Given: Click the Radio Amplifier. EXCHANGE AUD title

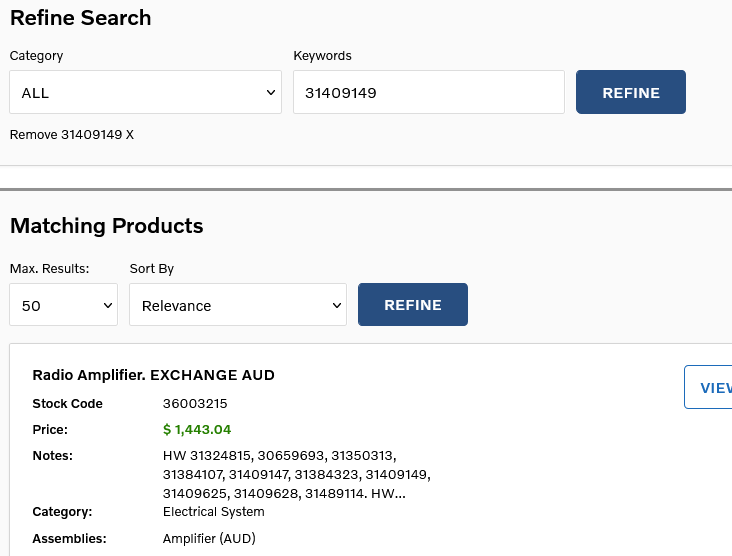Looking at the screenshot, I should (x=153, y=375).
